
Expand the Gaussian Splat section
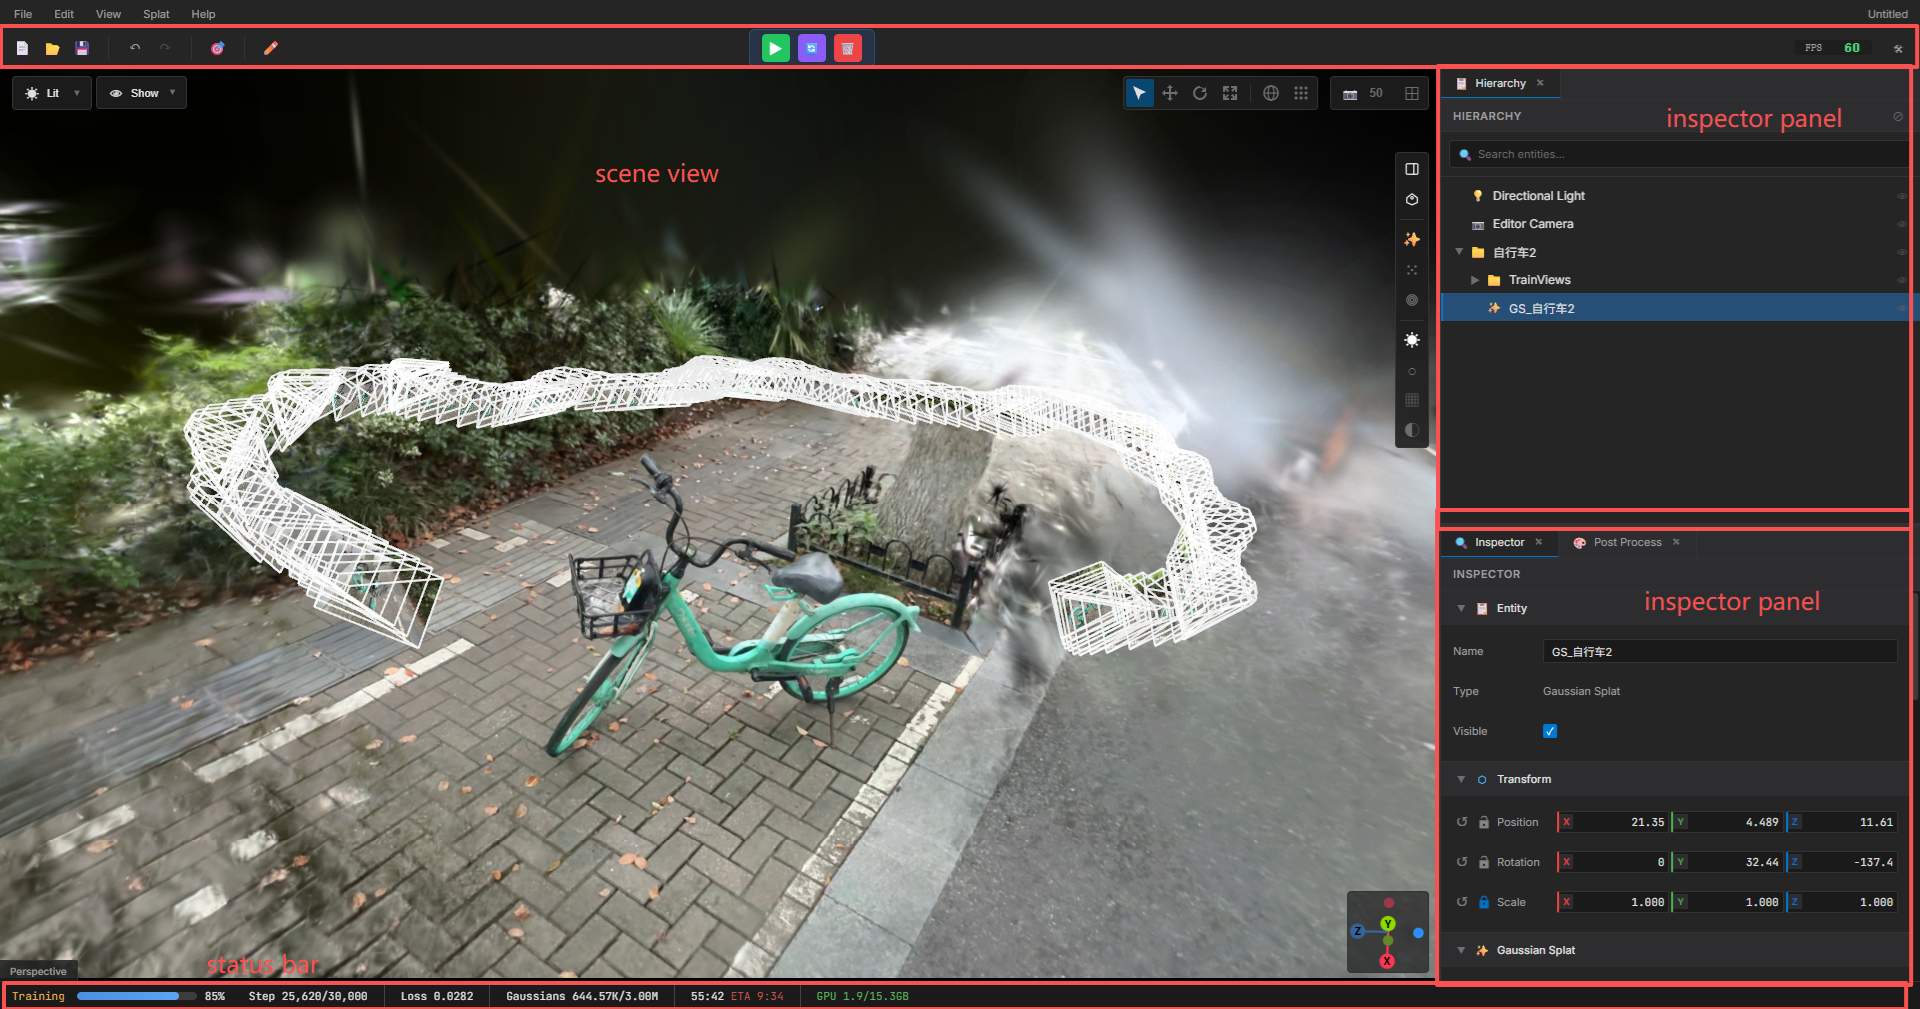click(1461, 950)
